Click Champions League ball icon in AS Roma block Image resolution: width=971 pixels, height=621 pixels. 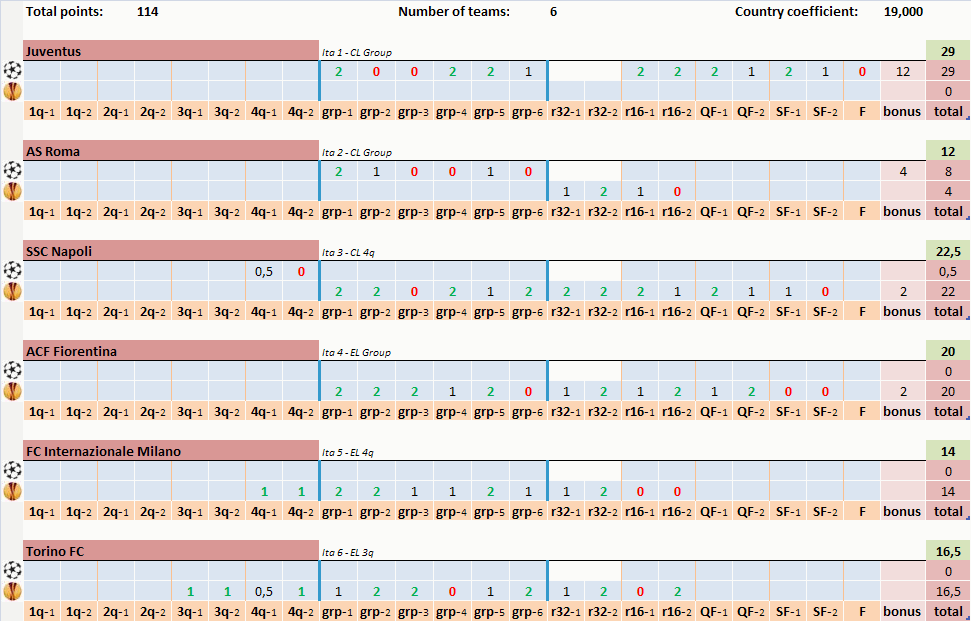coord(12,171)
